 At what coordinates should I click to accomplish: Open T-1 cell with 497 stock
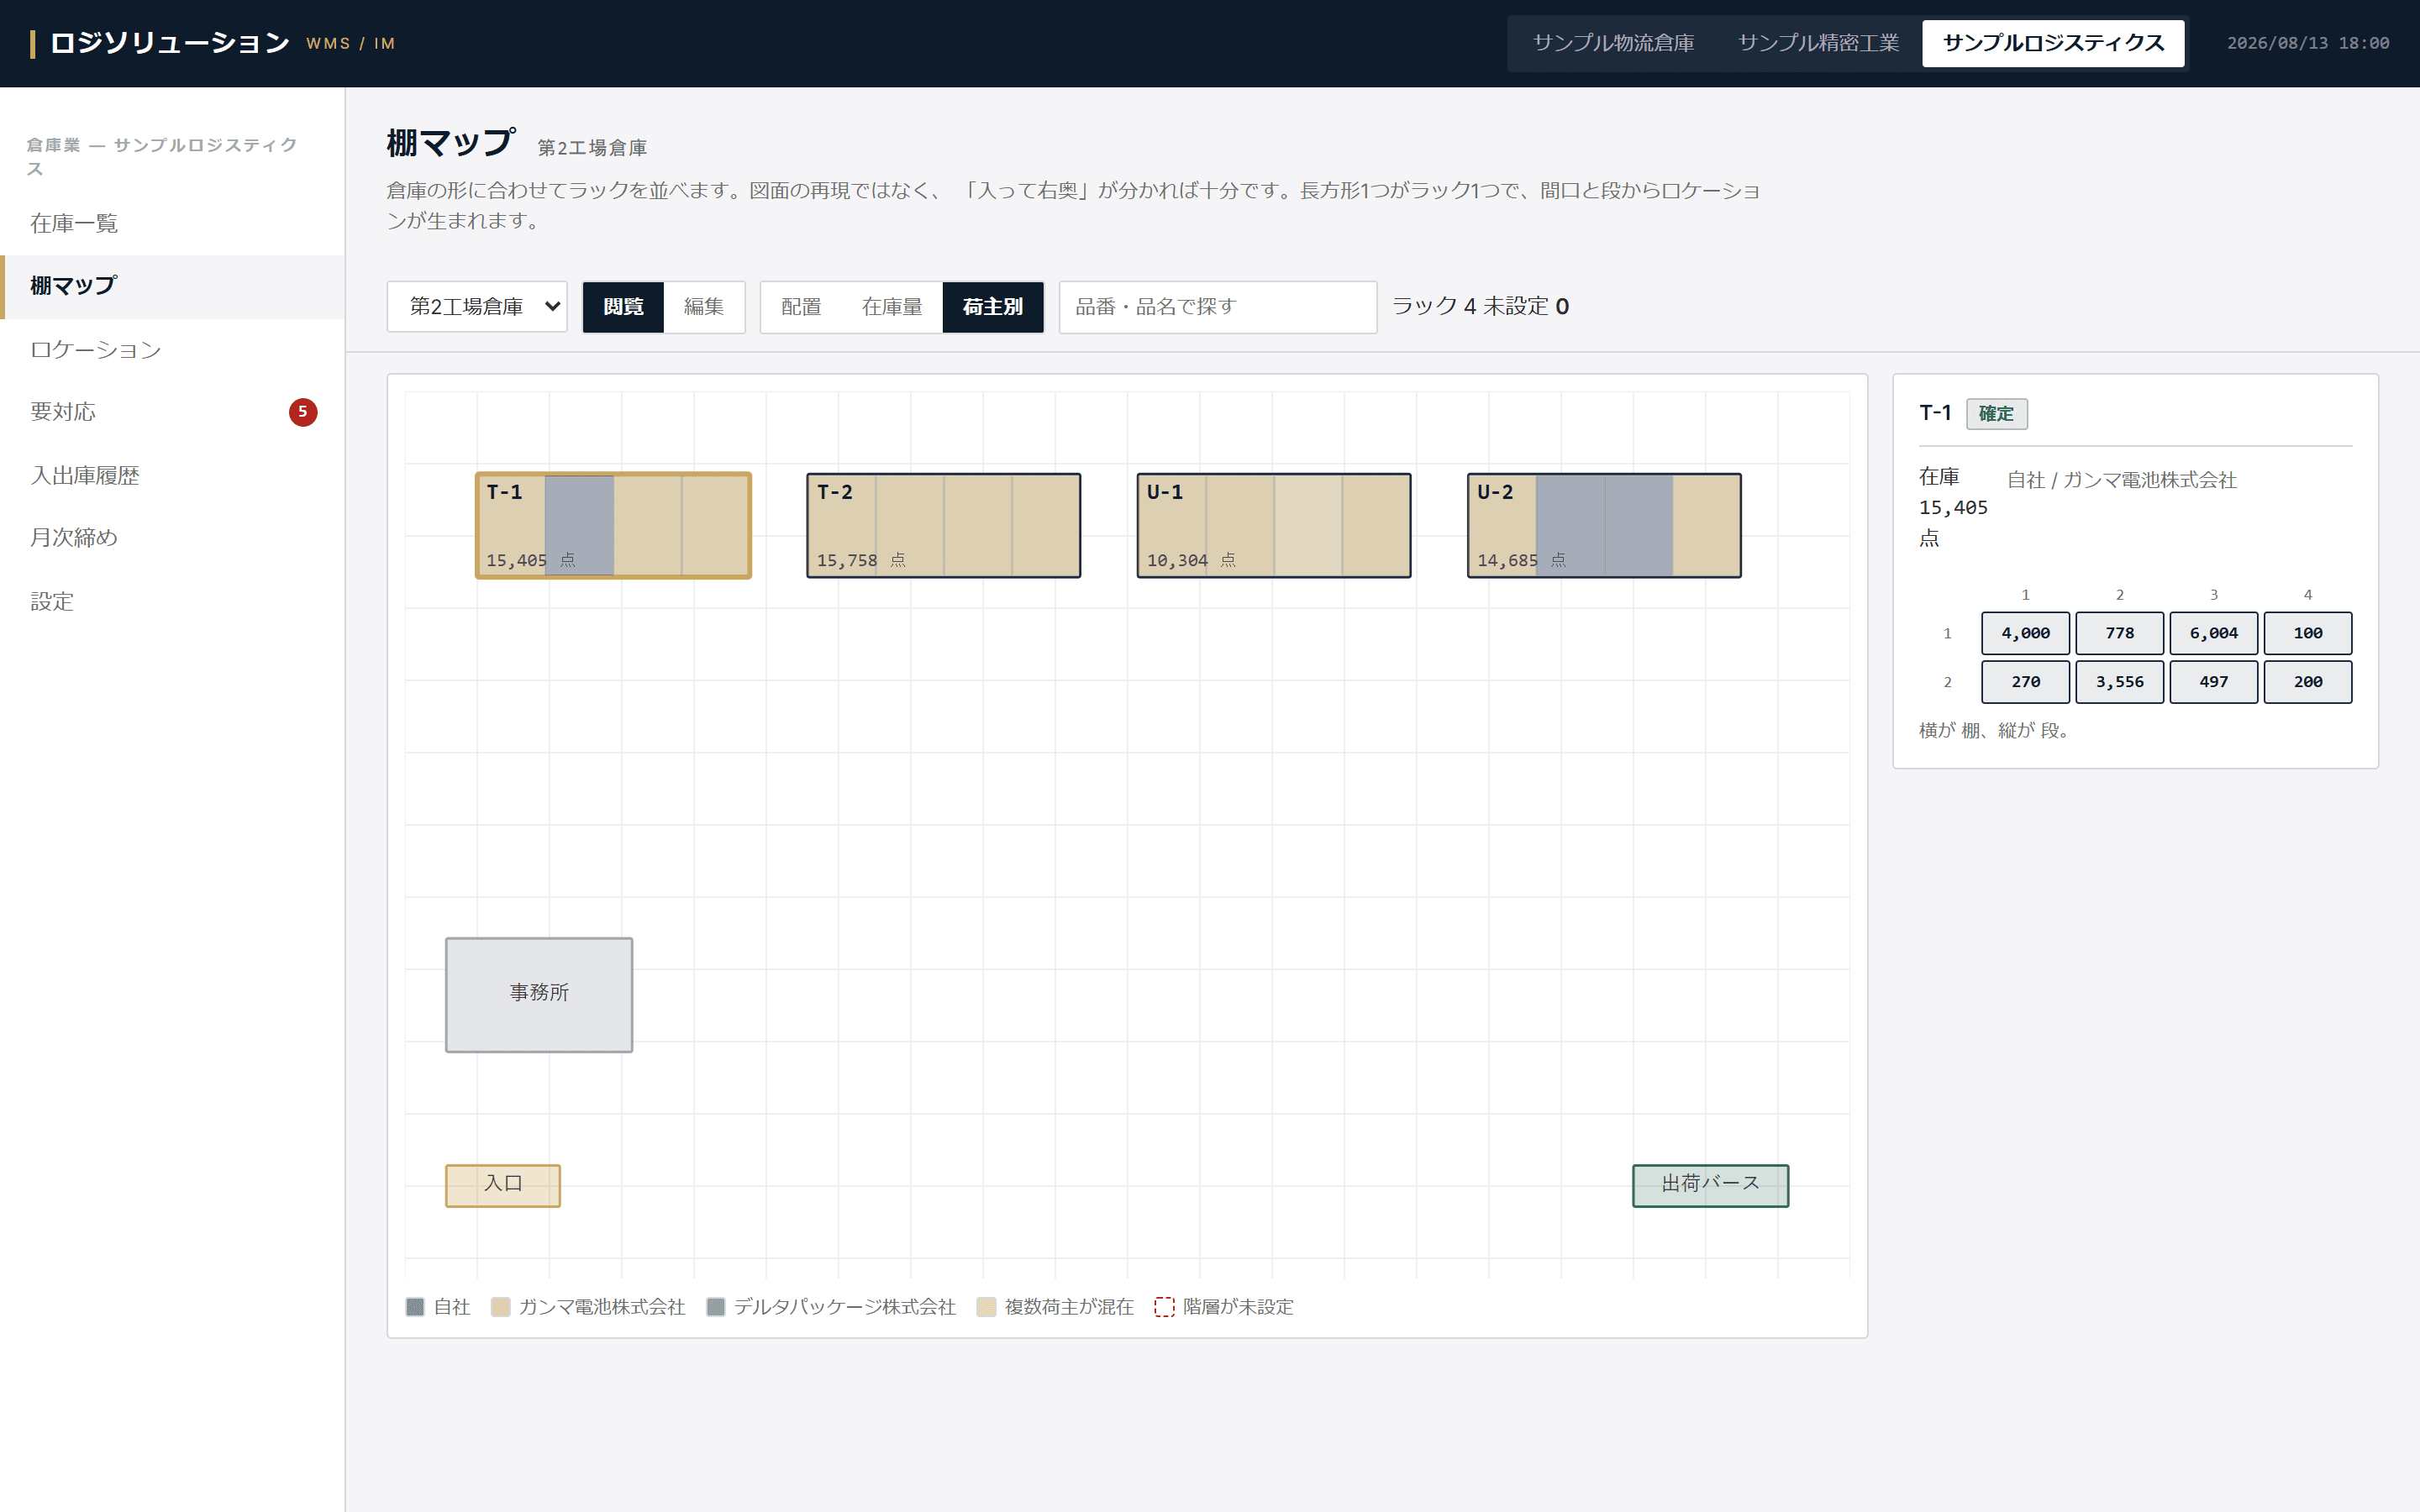[x=2213, y=681]
